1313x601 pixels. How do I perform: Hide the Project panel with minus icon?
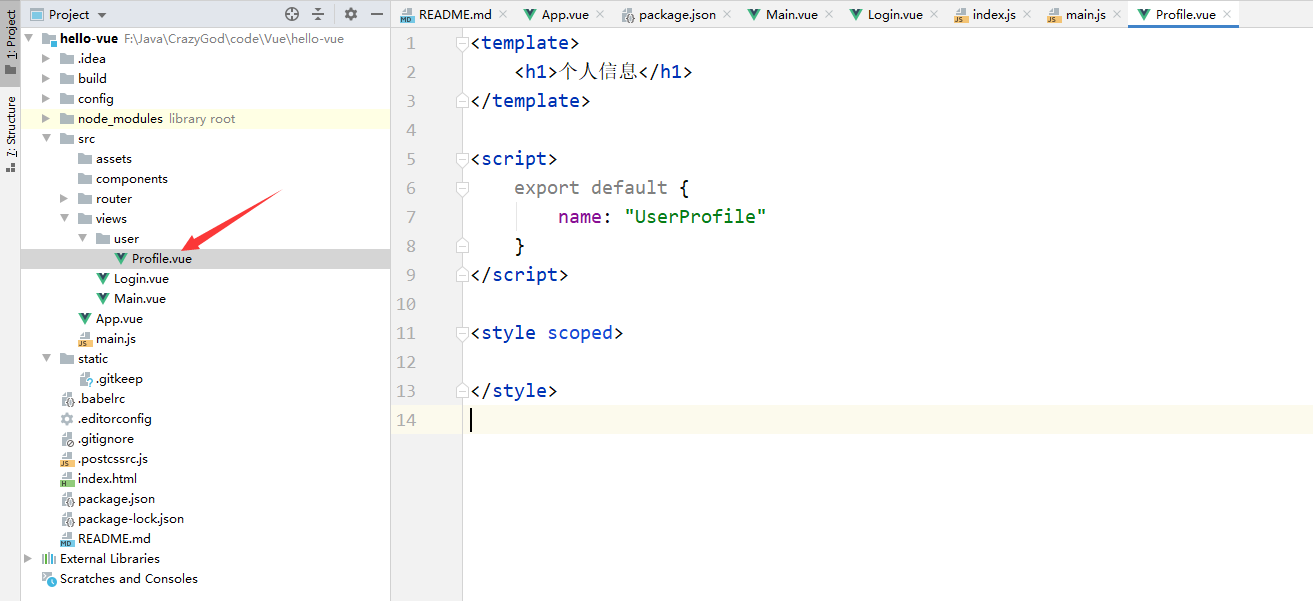(x=377, y=14)
